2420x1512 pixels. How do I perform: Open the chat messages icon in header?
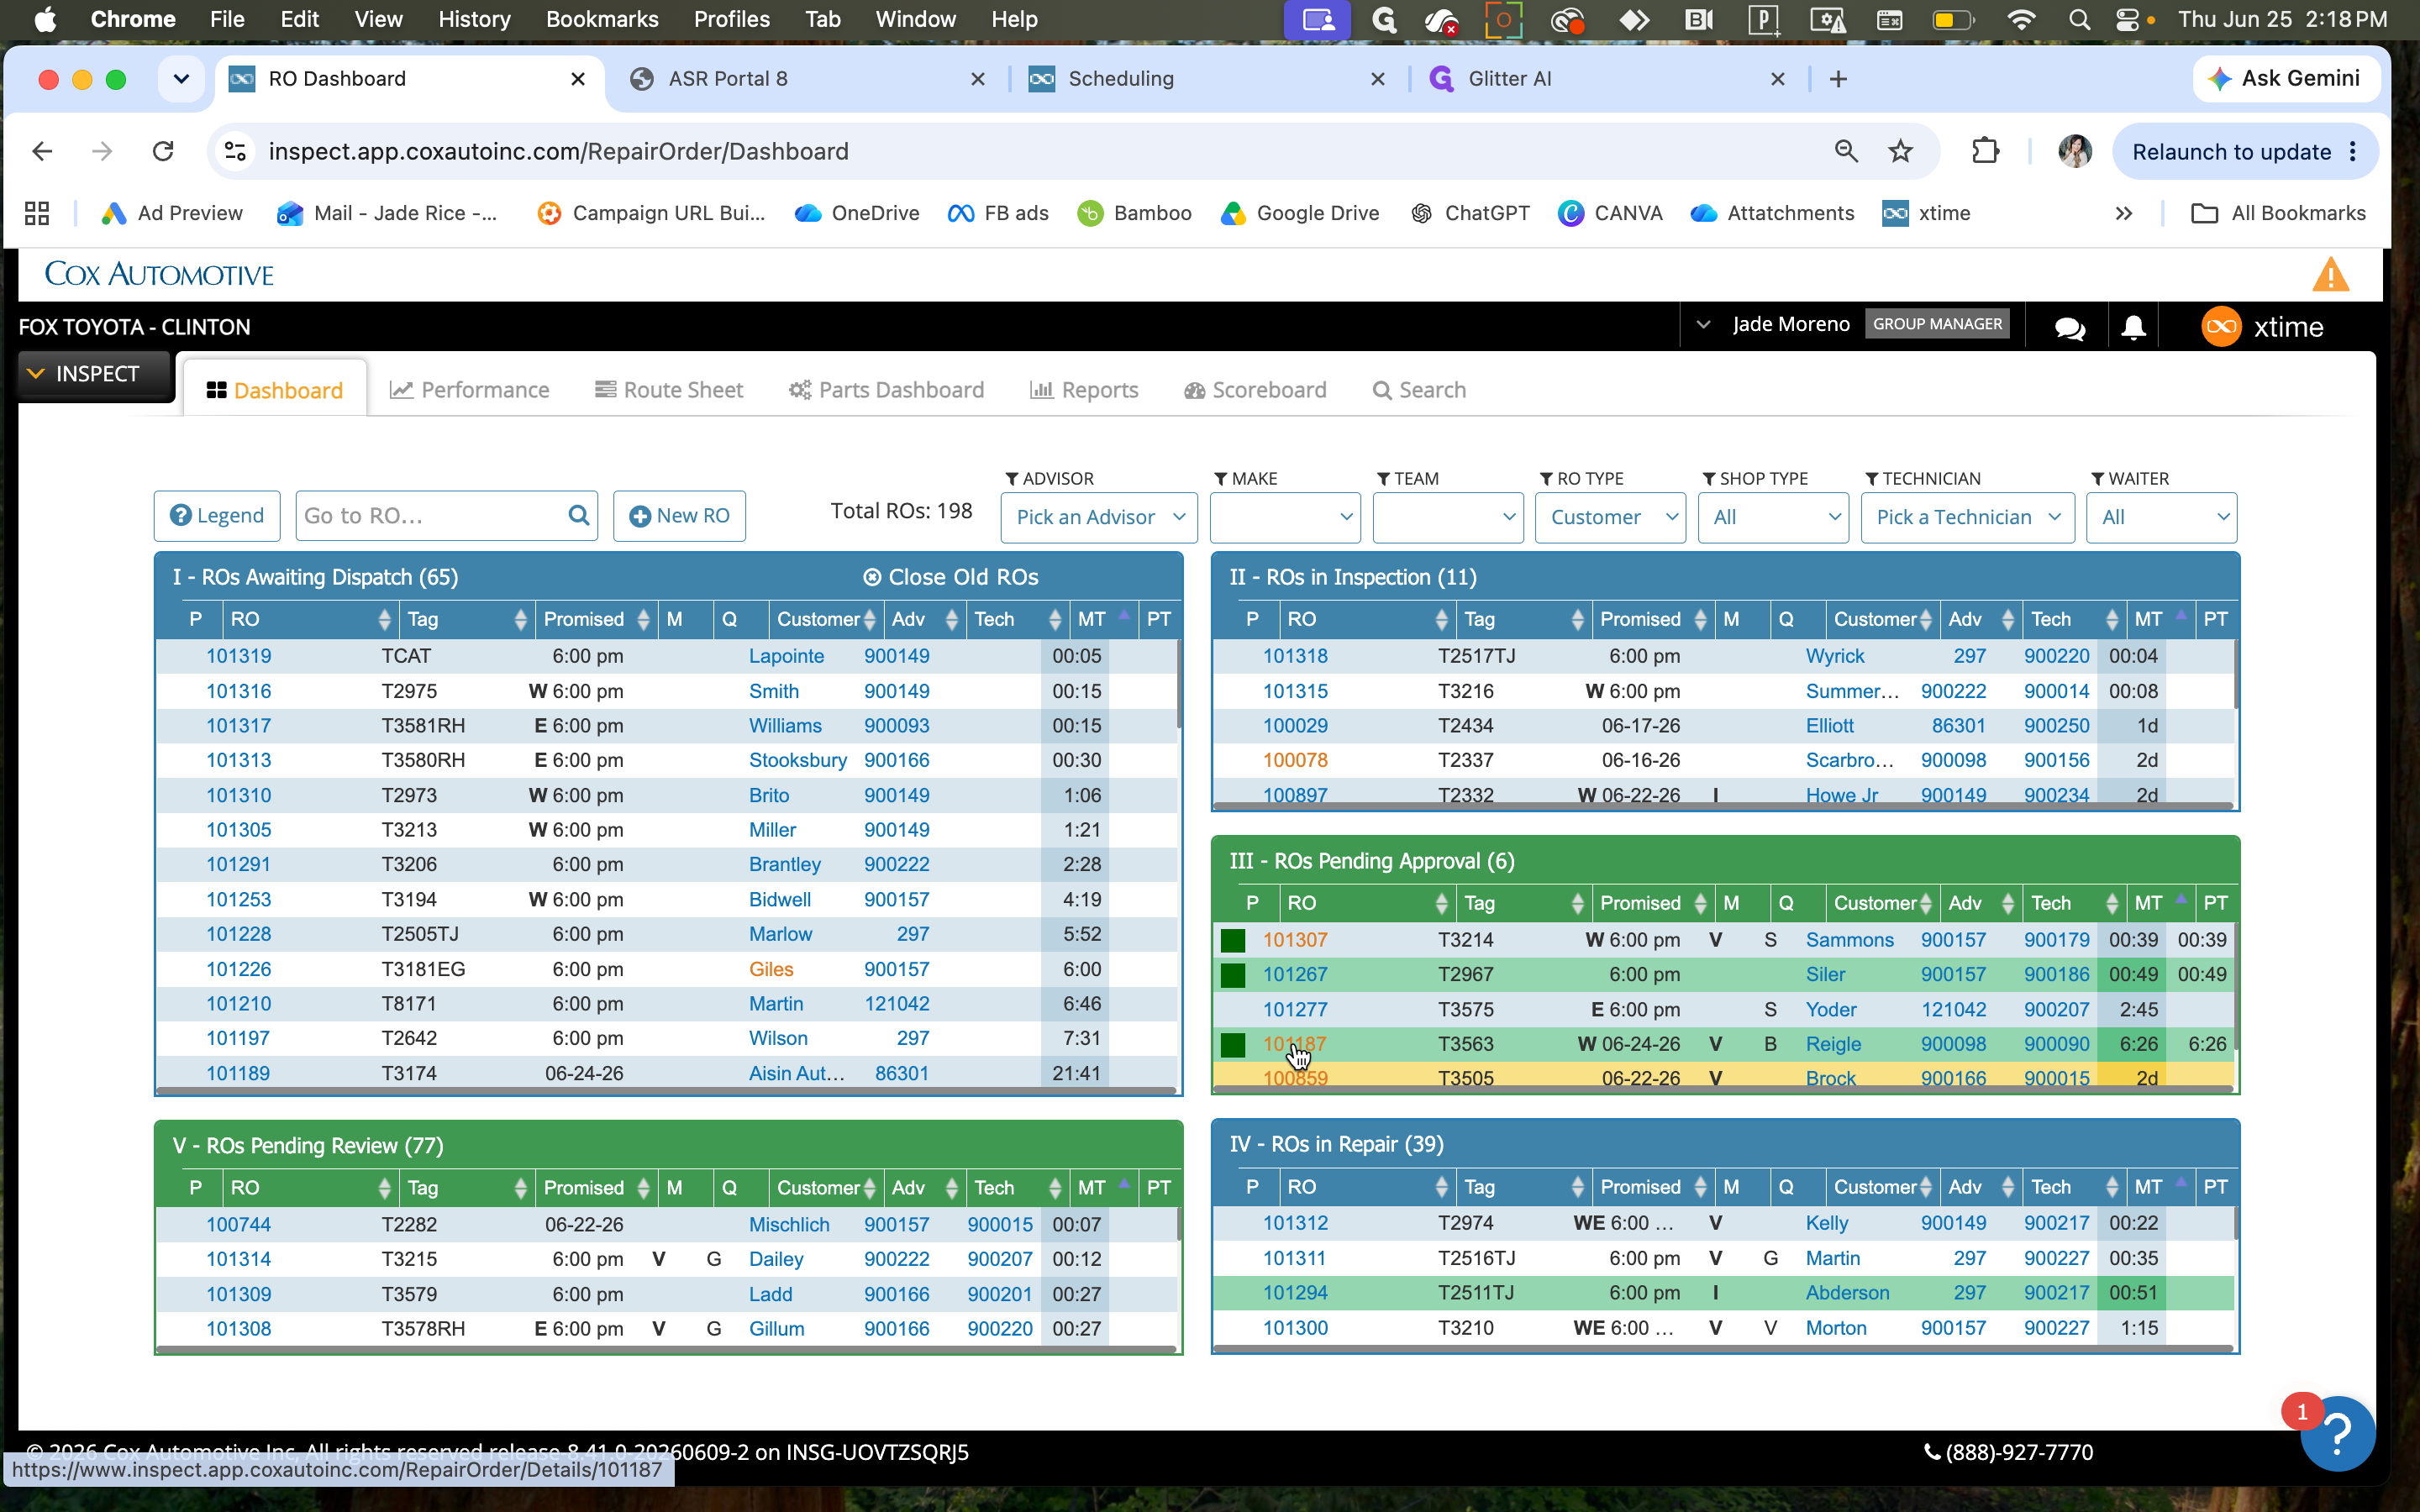point(2070,327)
